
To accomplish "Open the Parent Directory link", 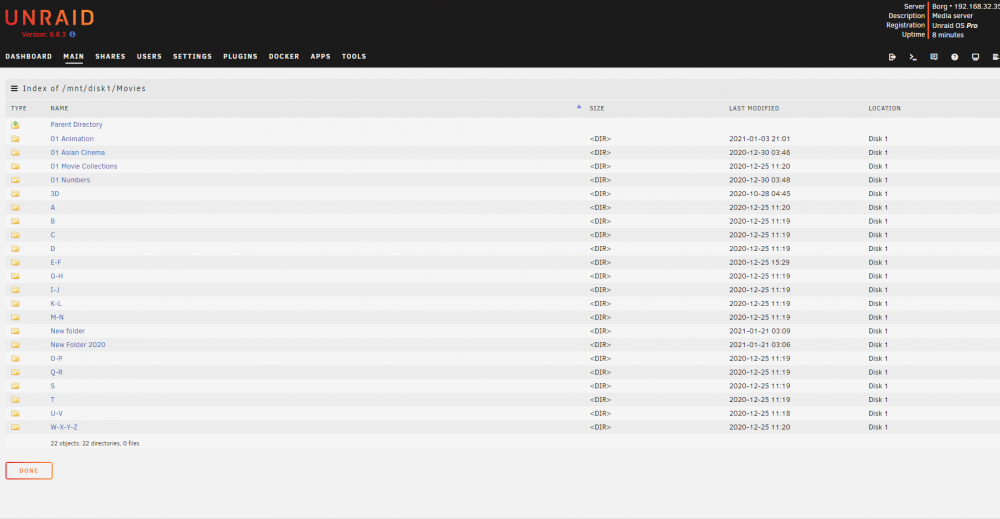I will click(77, 125).
